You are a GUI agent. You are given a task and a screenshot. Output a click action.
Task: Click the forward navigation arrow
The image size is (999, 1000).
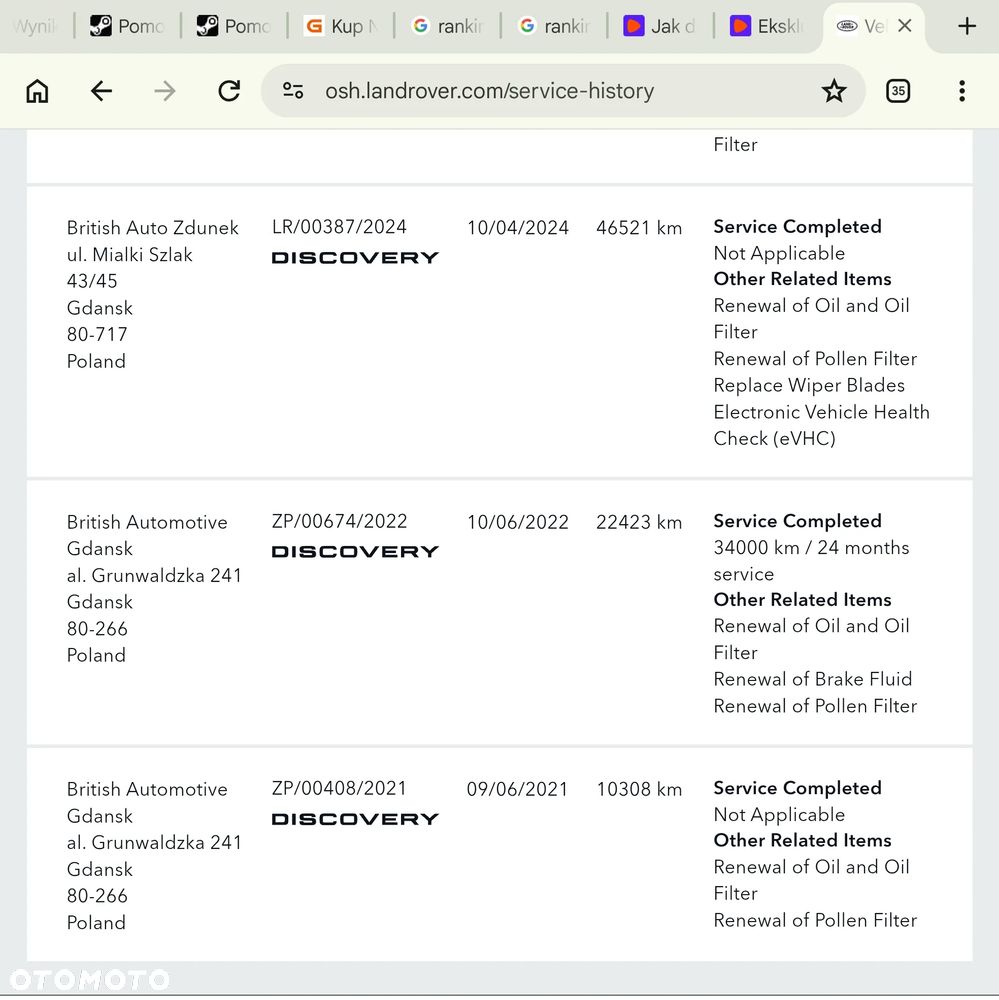(165, 91)
